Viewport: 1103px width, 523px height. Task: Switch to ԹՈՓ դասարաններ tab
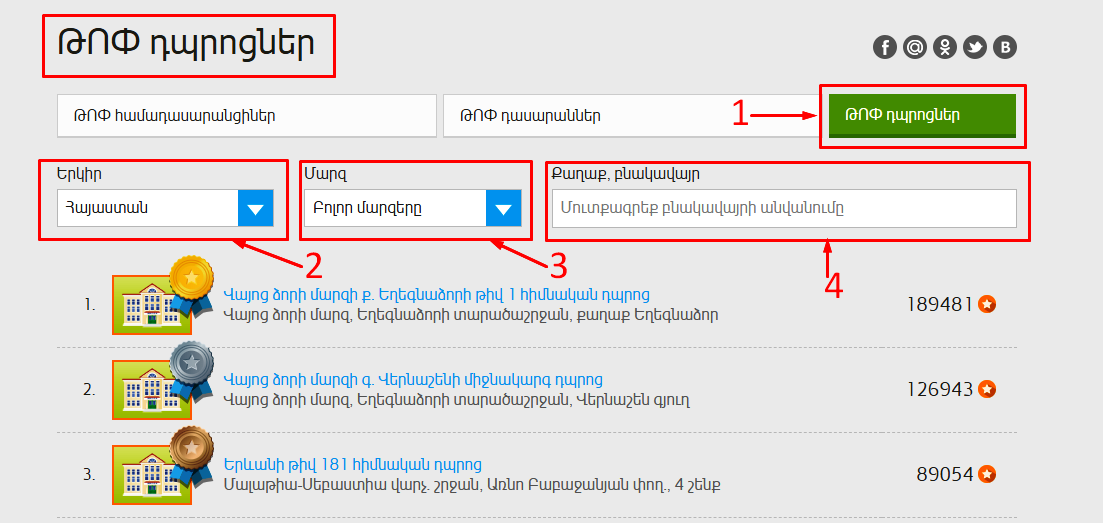(x=630, y=116)
